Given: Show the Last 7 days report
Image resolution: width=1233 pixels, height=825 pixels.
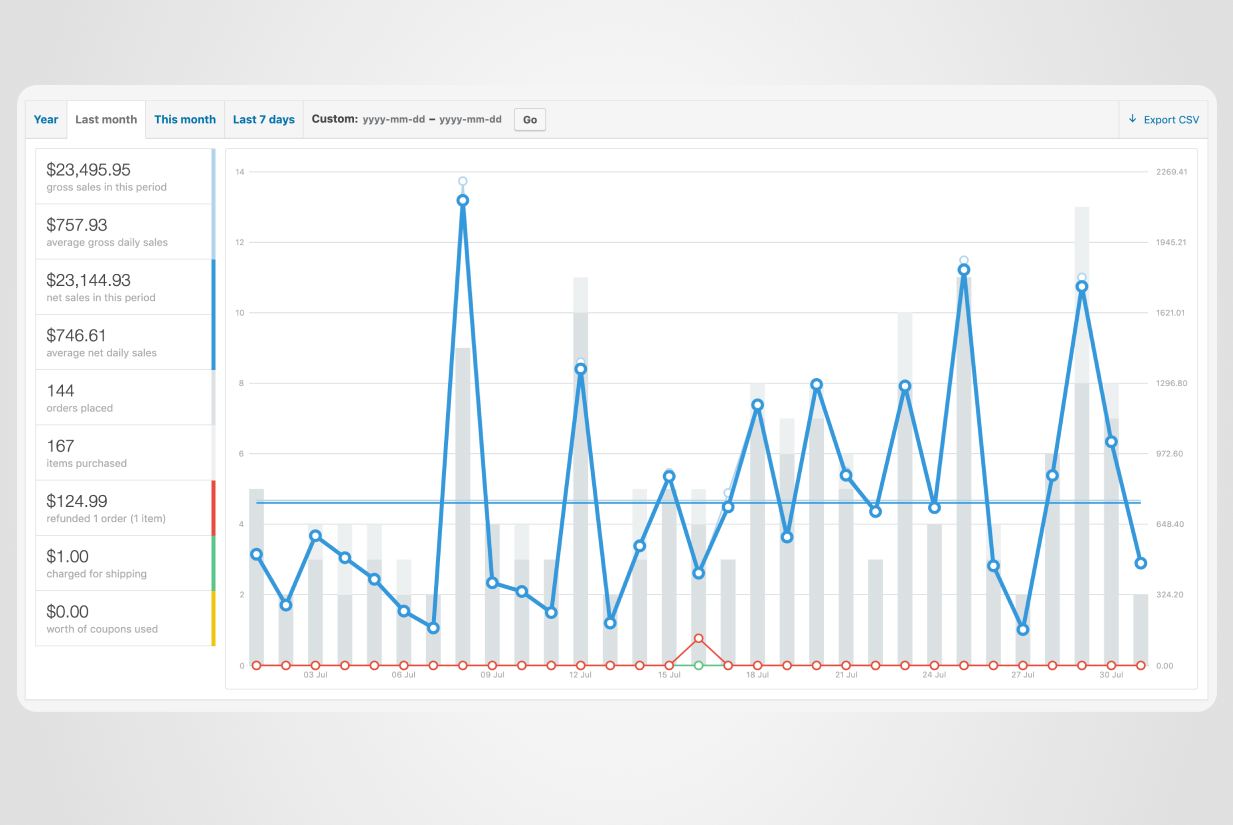Looking at the screenshot, I should (x=264, y=119).
